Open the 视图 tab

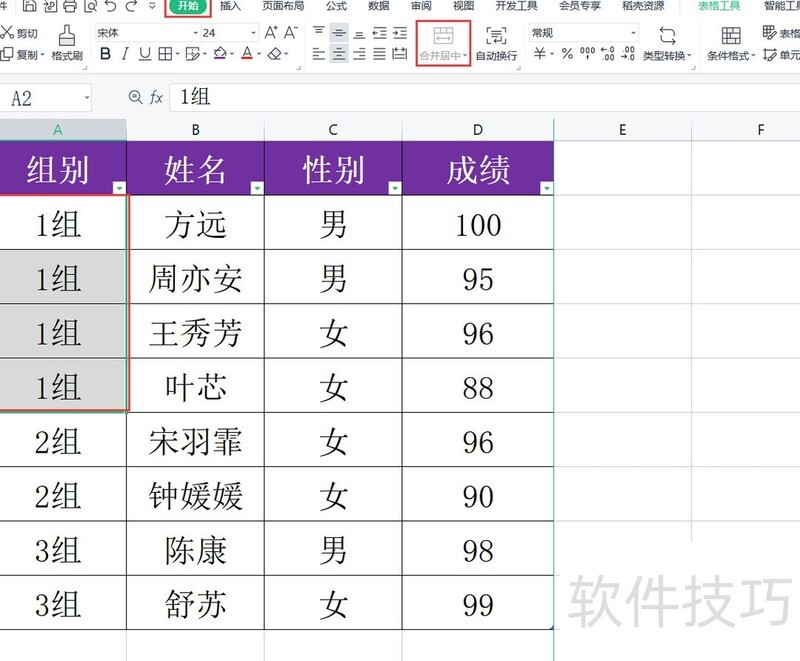pos(463,6)
